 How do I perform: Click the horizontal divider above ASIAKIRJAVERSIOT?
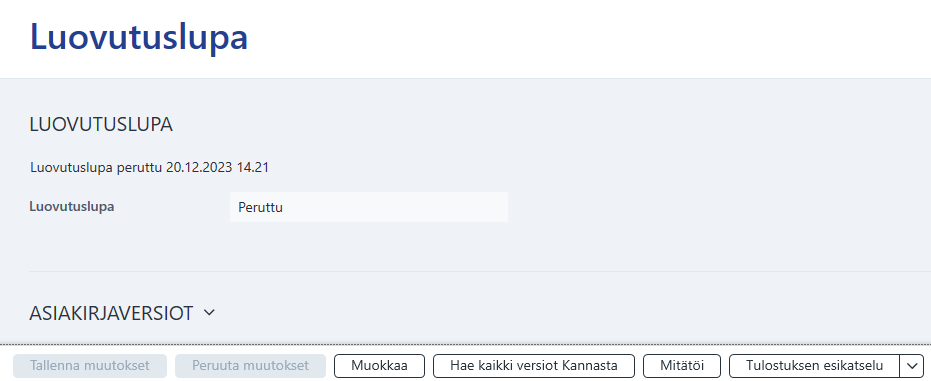coord(480,272)
